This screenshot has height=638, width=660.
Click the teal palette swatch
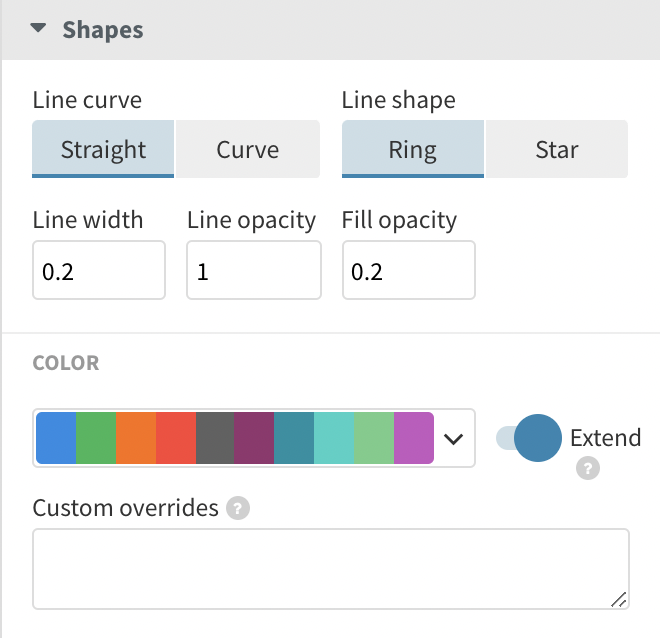point(294,438)
